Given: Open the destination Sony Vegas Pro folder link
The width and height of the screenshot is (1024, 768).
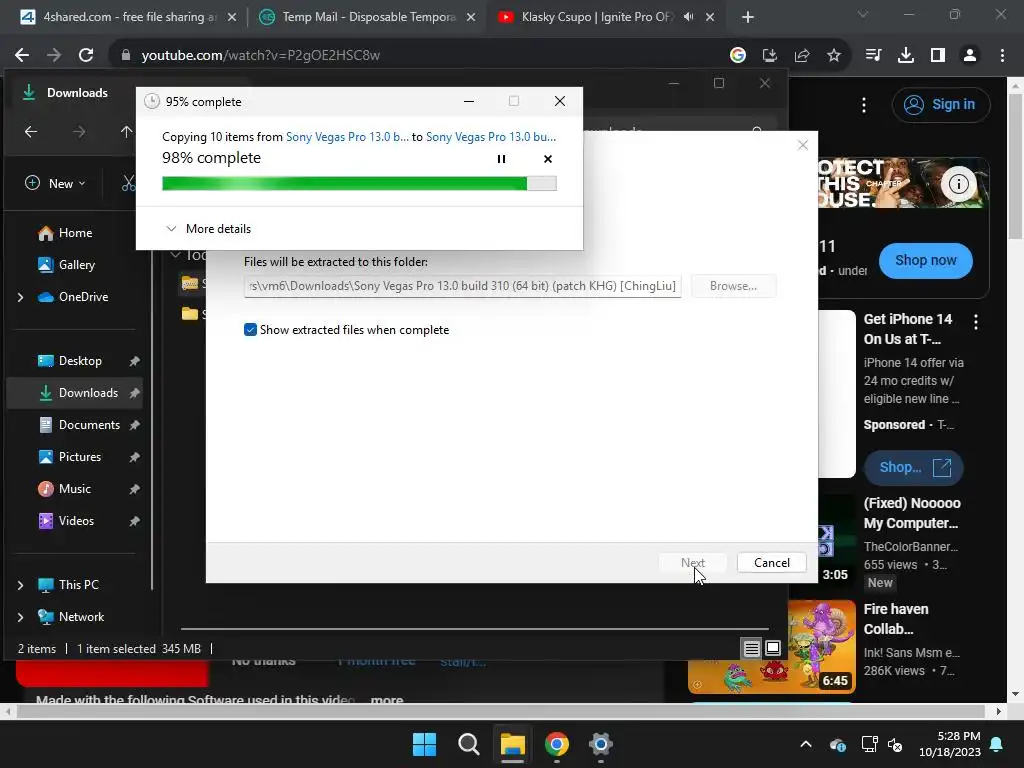Looking at the screenshot, I should (491, 136).
